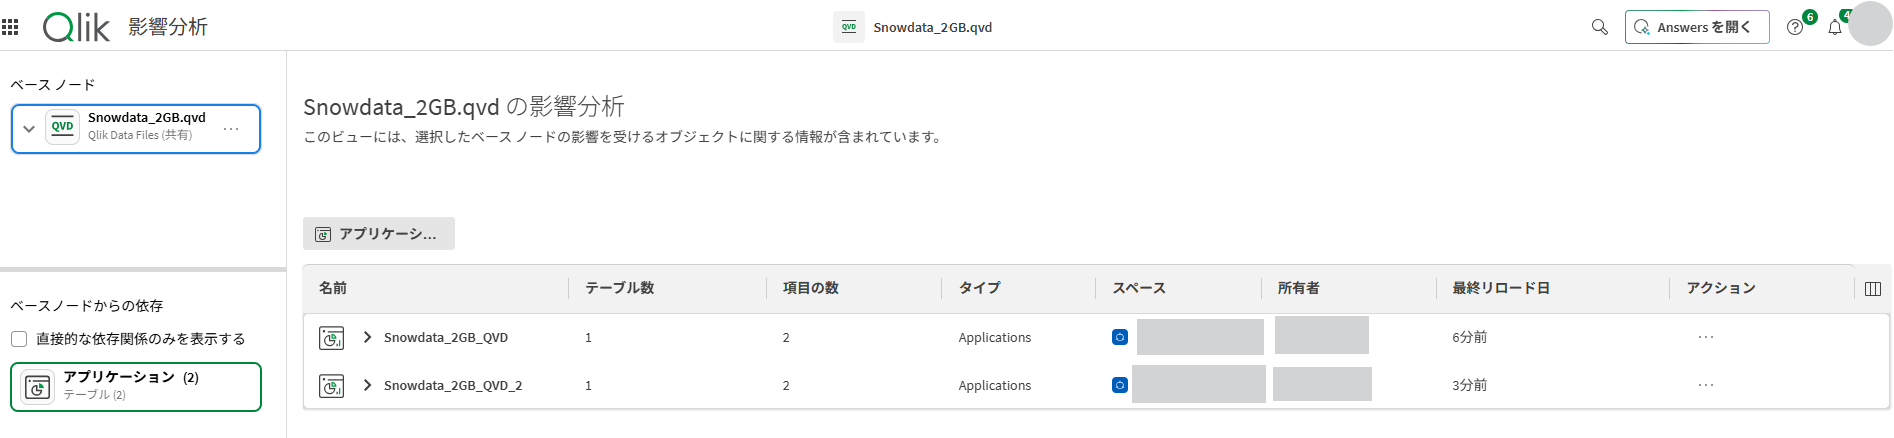The width and height of the screenshot is (1894, 438).
Task: Click the Snowdata_2GB_QVD_2 app name
Action: 453,386
